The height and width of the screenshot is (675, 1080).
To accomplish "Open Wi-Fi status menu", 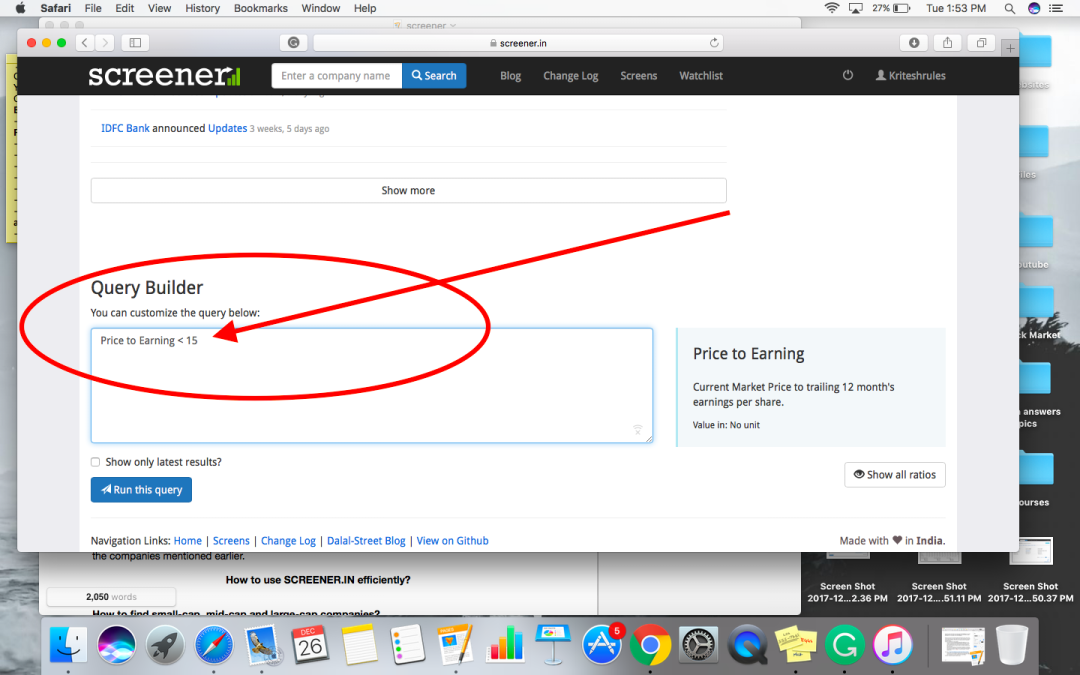I will [832, 8].
